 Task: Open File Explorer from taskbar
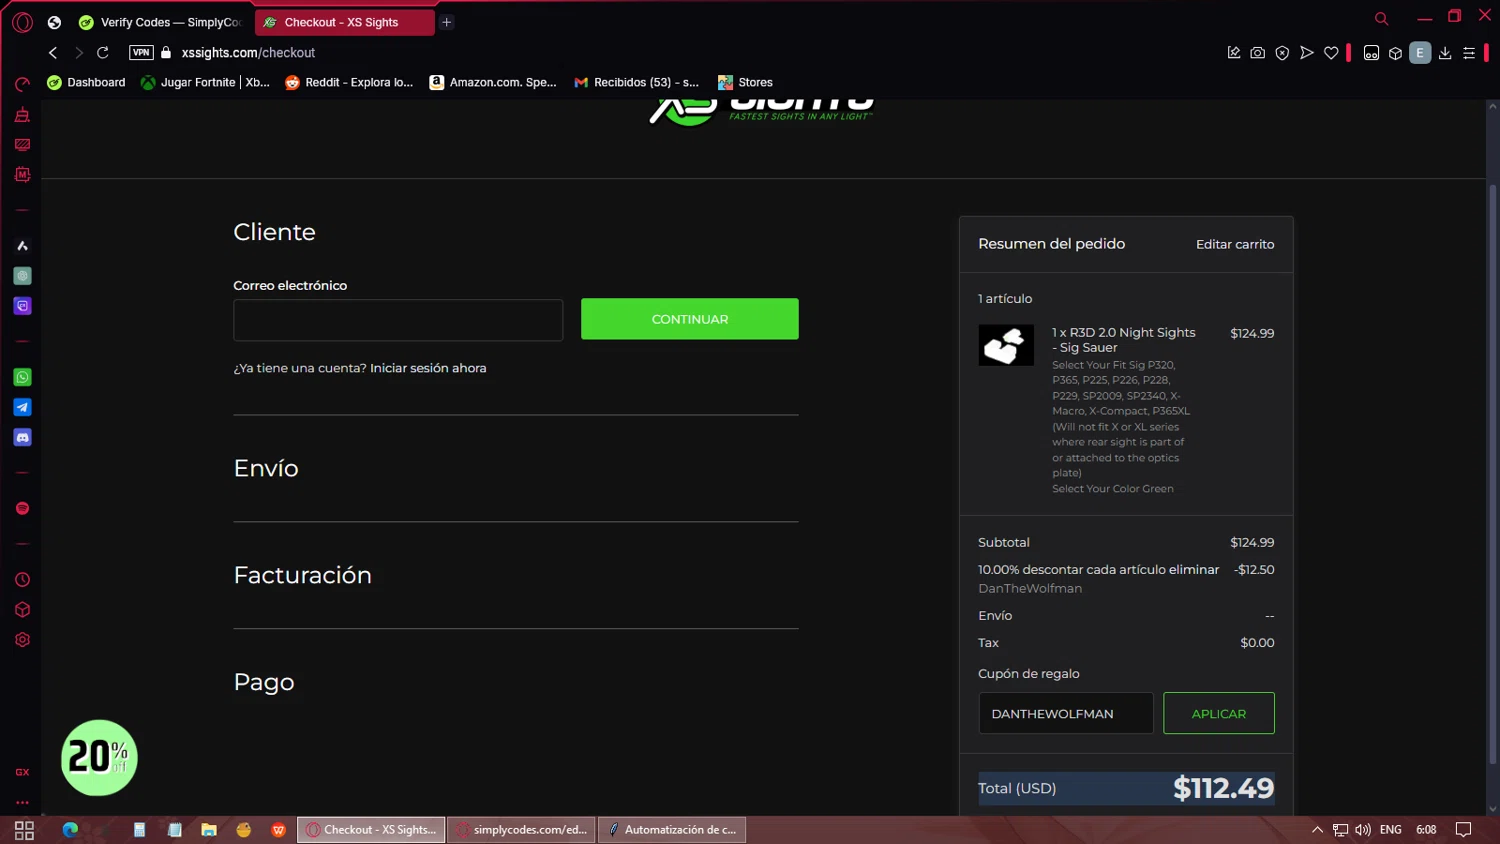point(209,830)
